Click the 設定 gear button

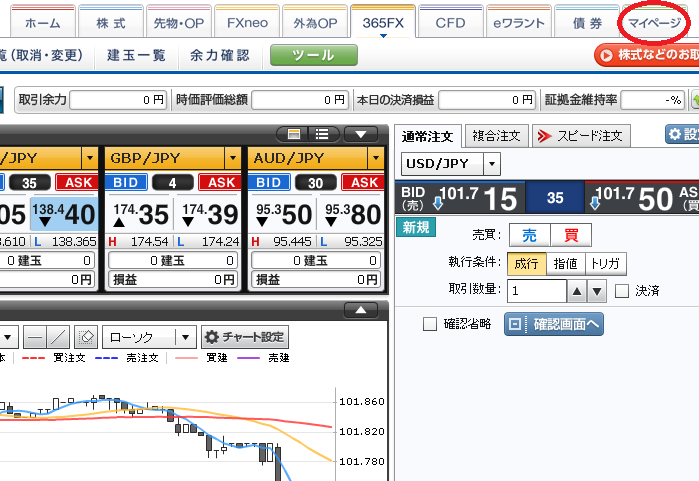point(682,134)
